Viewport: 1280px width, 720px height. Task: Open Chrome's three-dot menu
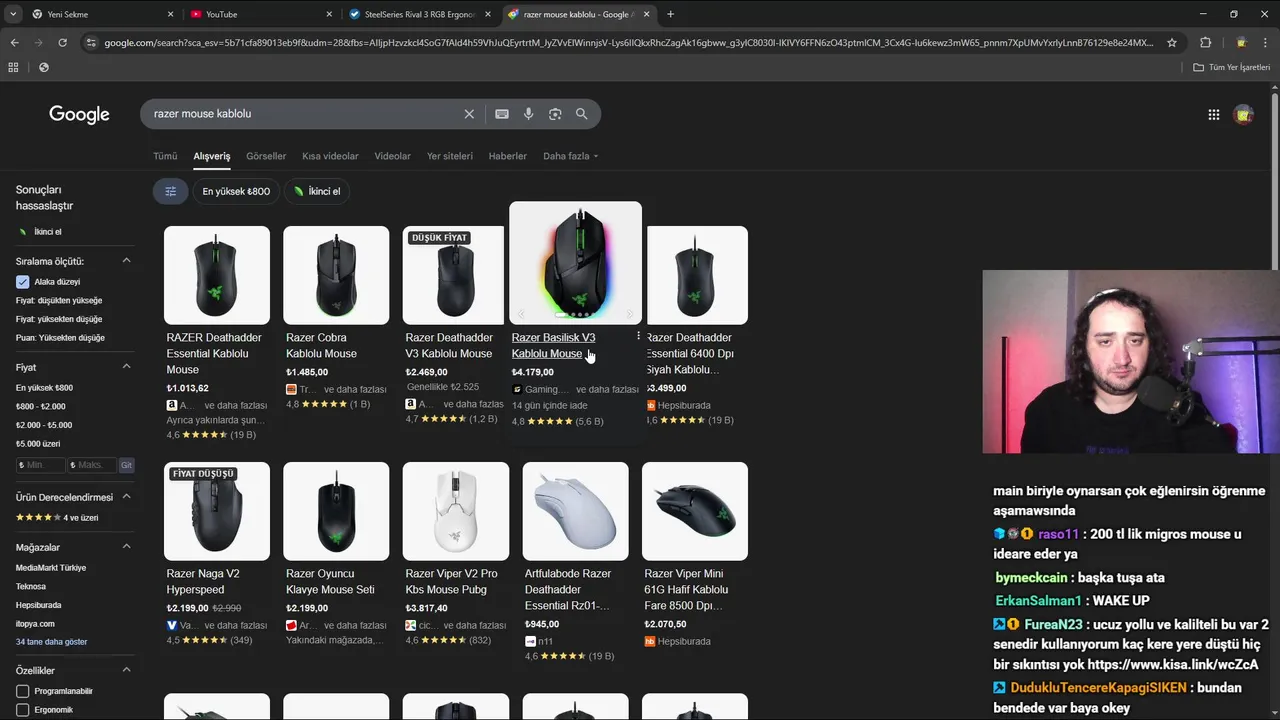click(1266, 43)
